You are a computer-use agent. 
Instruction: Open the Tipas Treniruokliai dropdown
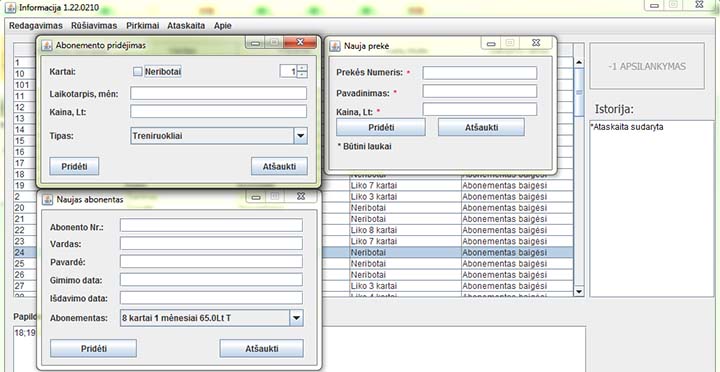(300, 136)
